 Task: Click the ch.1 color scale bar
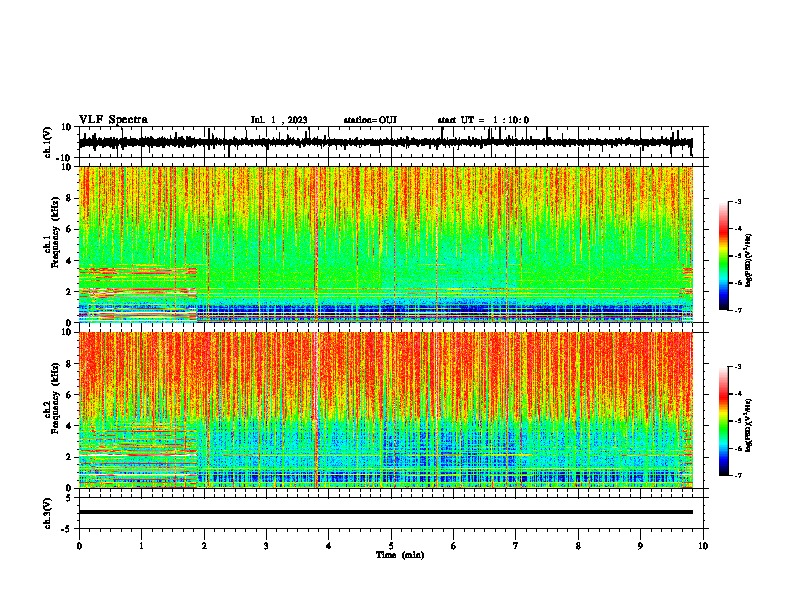pyautogui.click(x=723, y=256)
